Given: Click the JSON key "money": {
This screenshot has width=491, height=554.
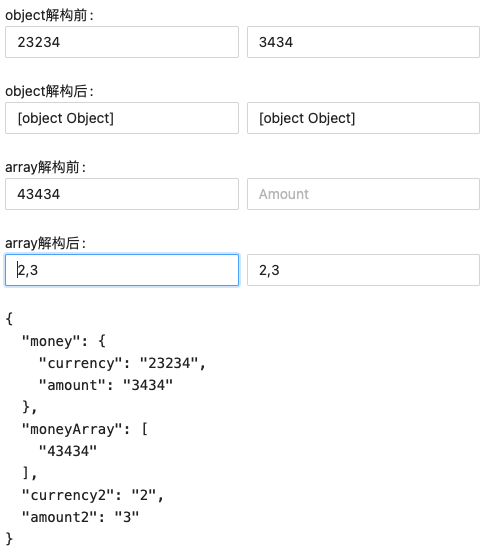Looking at the screenshot, I should pos(64,341).
